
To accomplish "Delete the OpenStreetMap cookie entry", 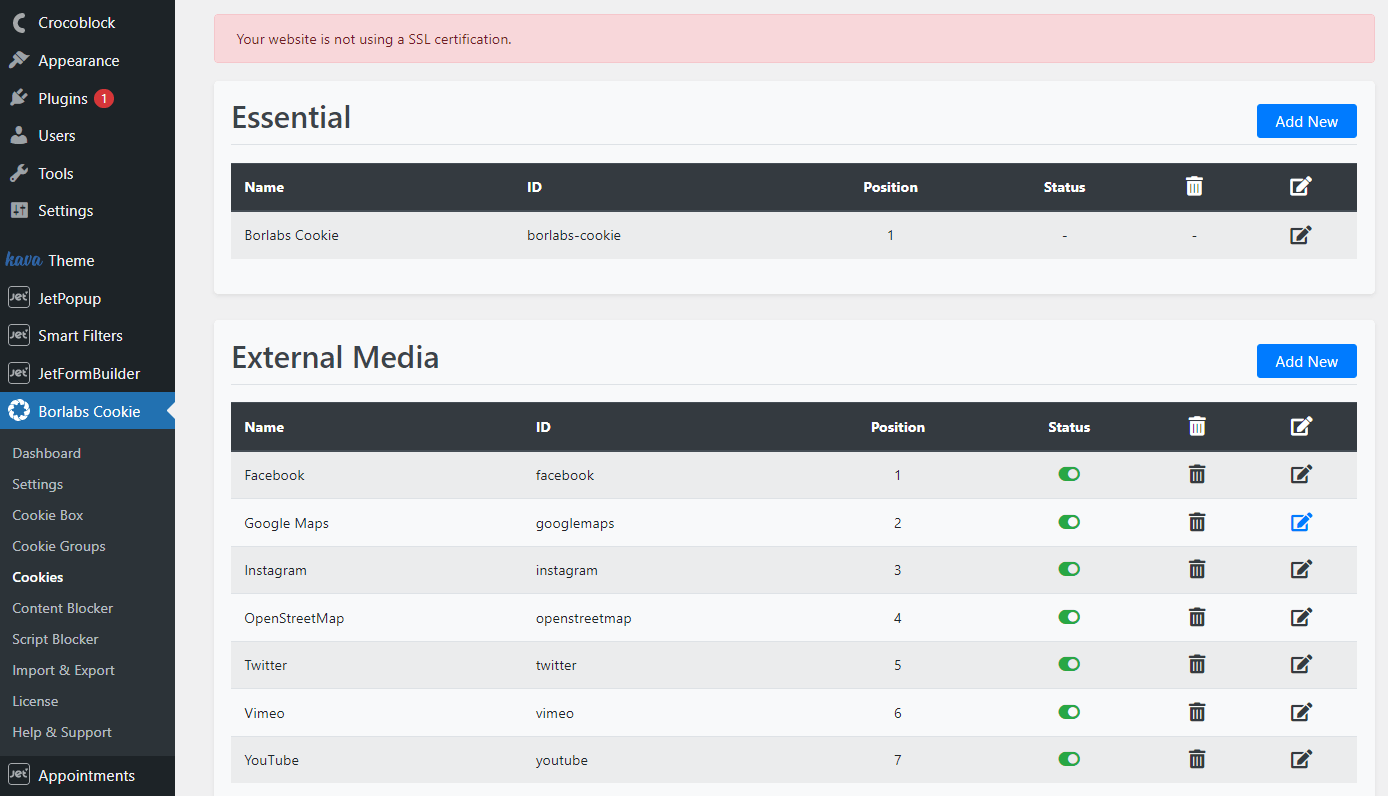I will (x=1197, y=617).
